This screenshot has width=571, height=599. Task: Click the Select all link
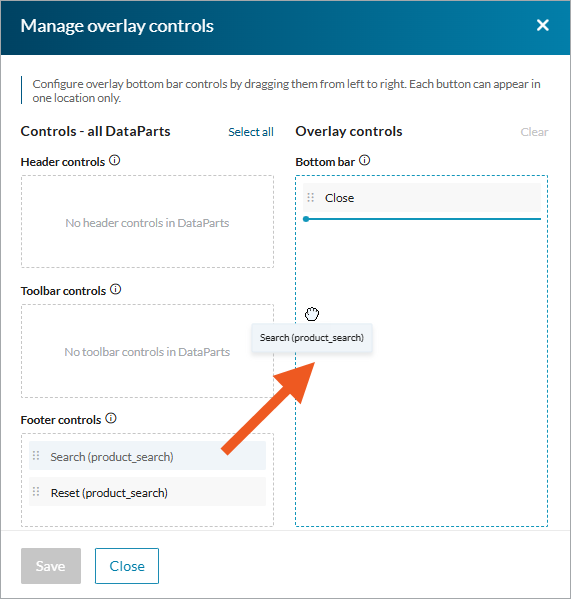click(x=251, y=132)
